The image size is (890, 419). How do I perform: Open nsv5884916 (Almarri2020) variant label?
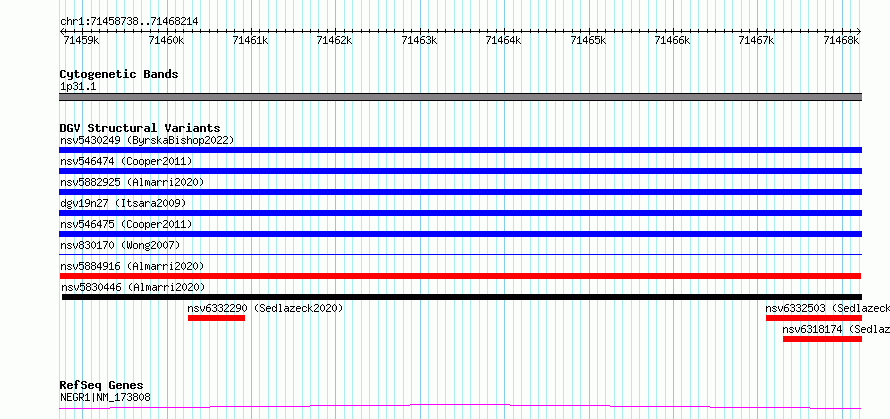point(132,266)
